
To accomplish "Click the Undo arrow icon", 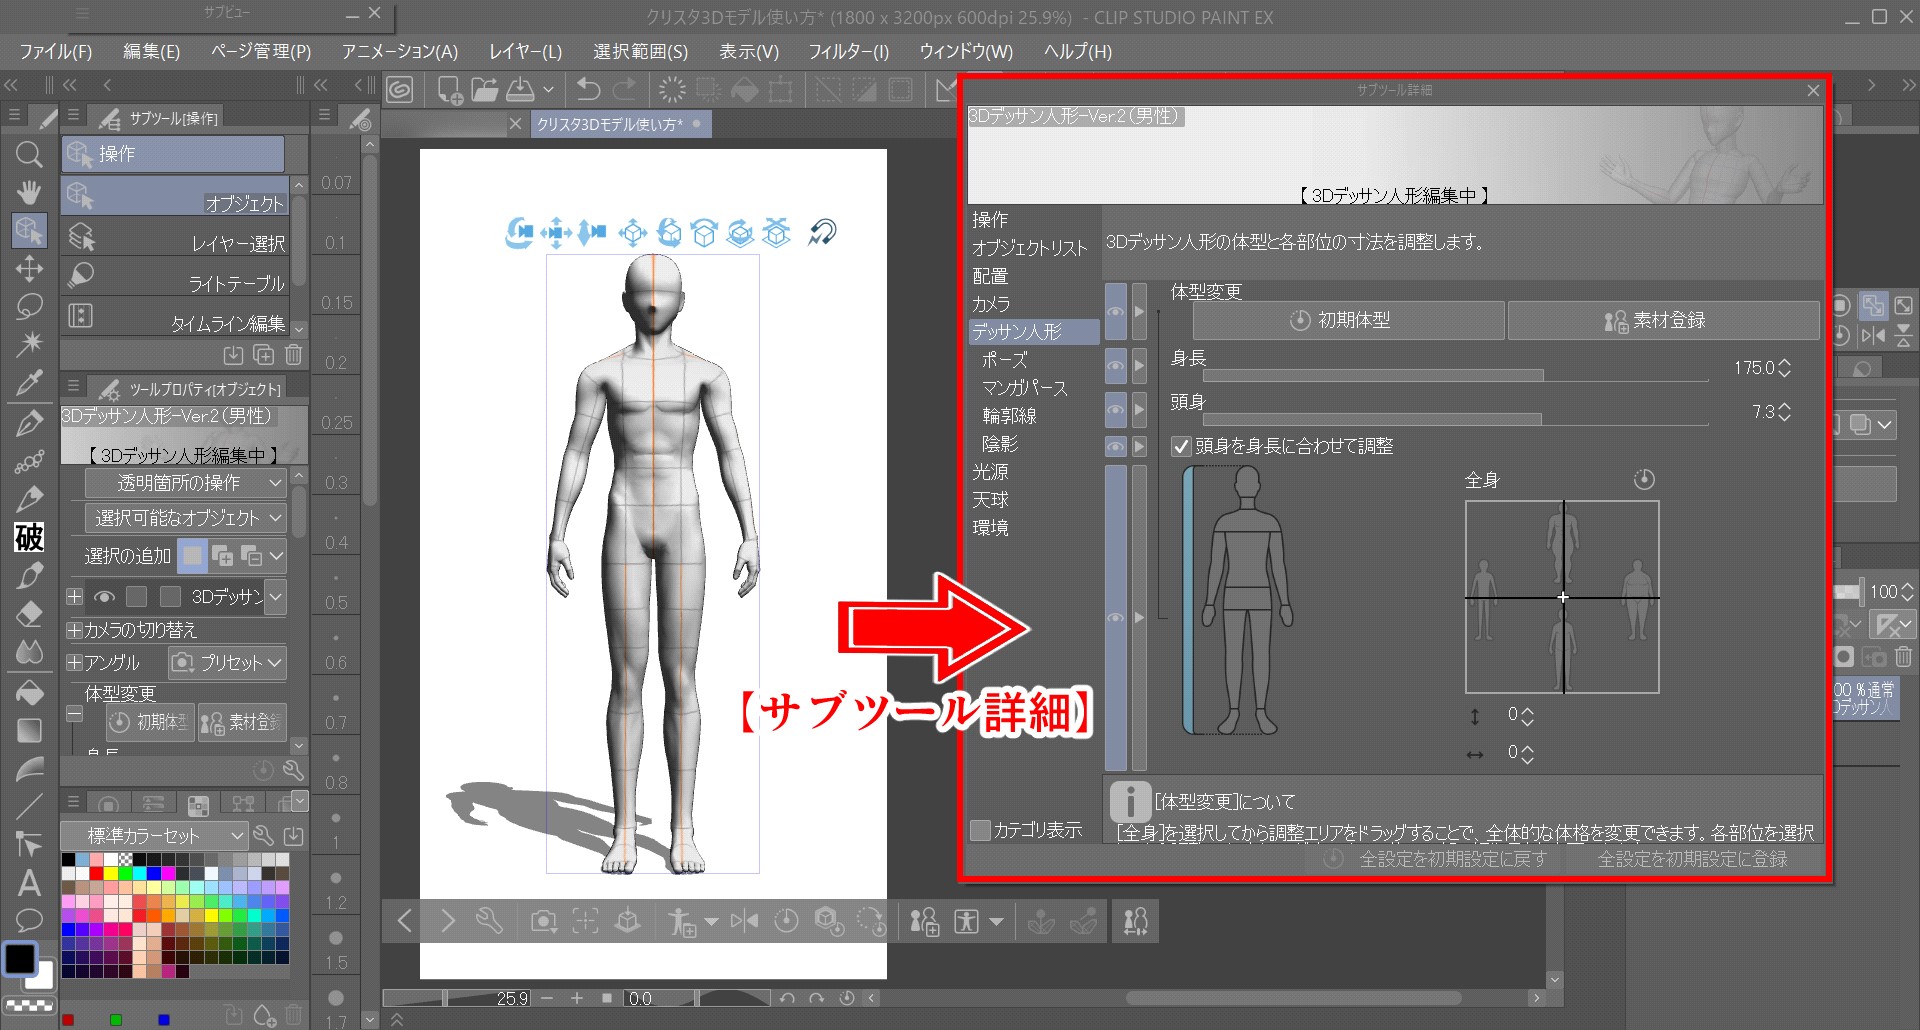I will [588, 90].
